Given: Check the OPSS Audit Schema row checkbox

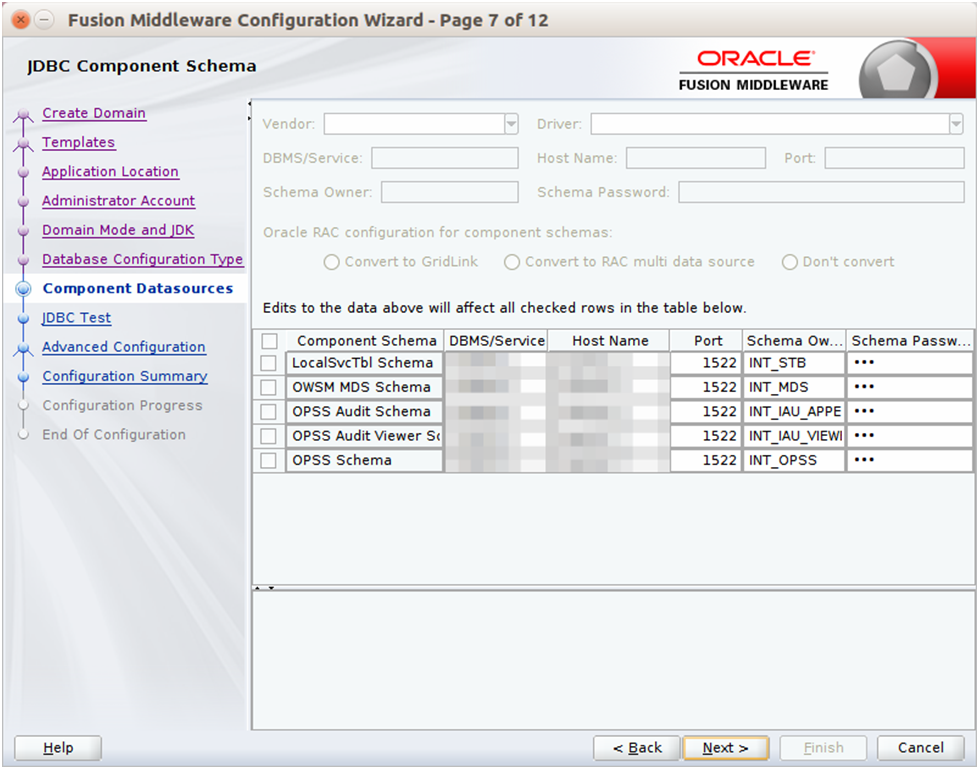Looking at the screenshot, I should [268, 412].
